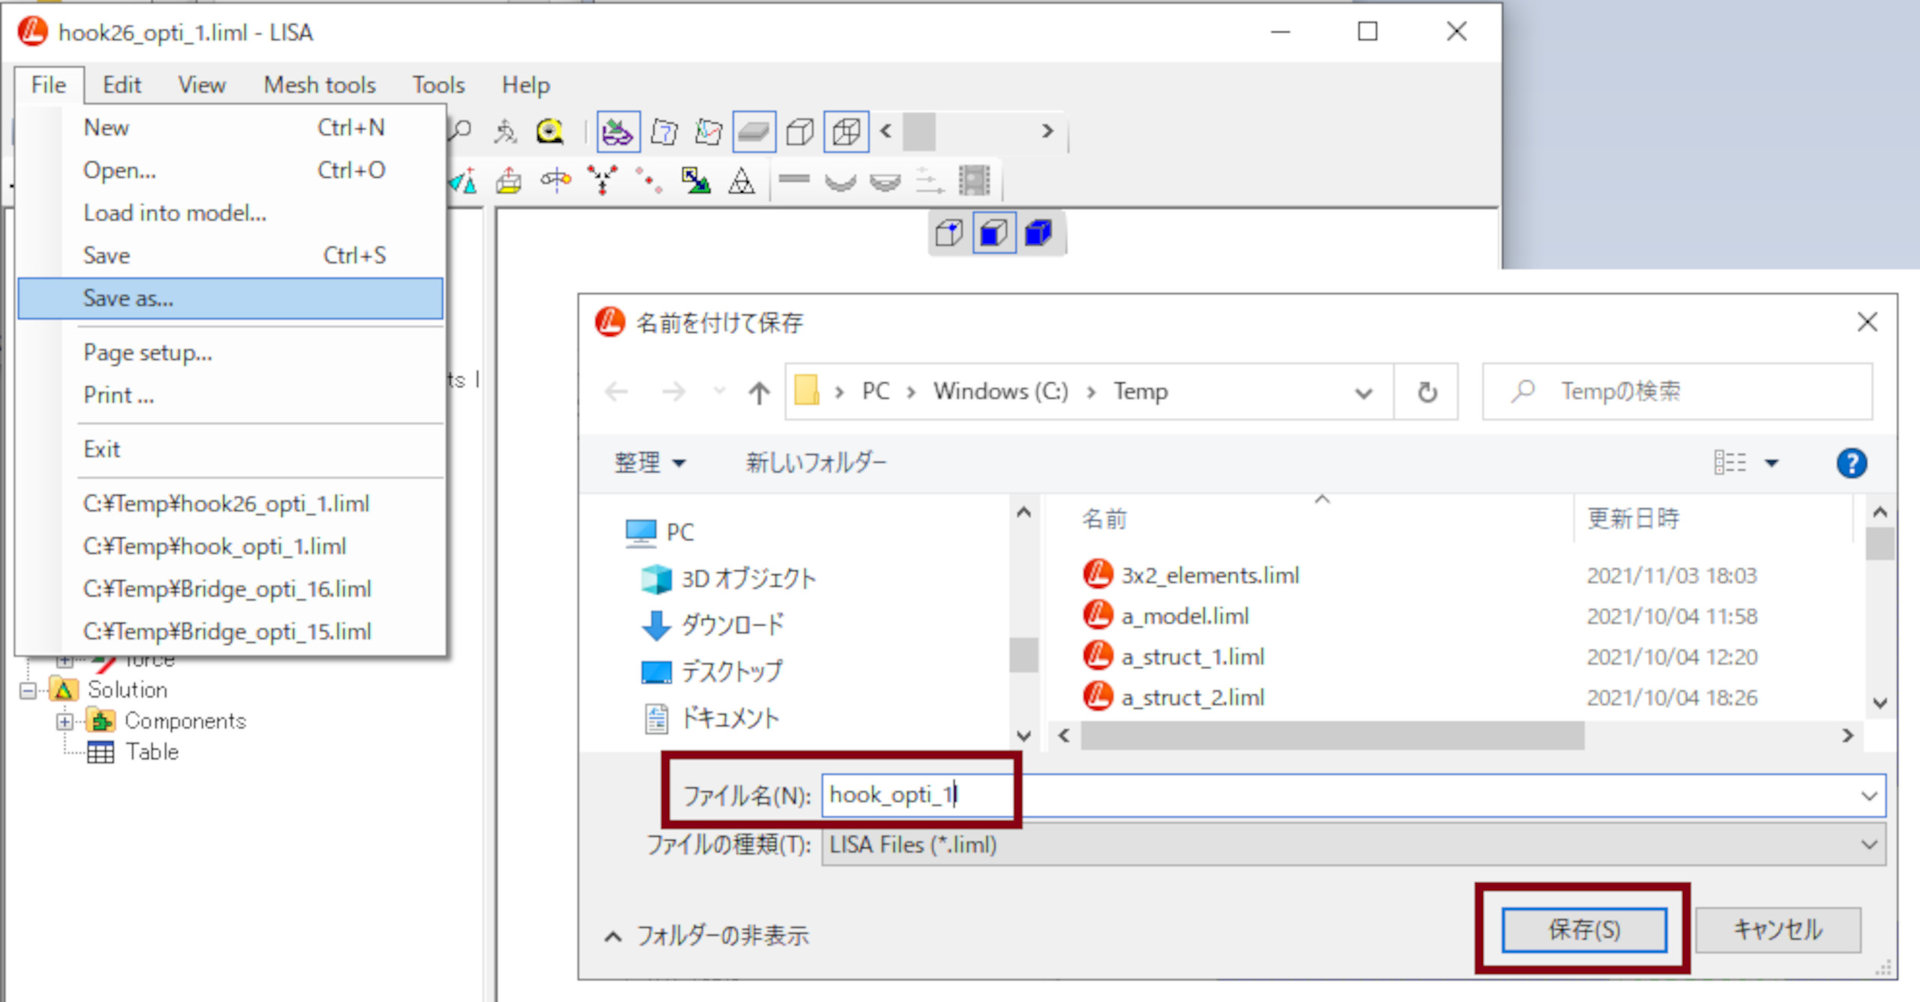Select the revolve around axis tool

pos(556,181)
